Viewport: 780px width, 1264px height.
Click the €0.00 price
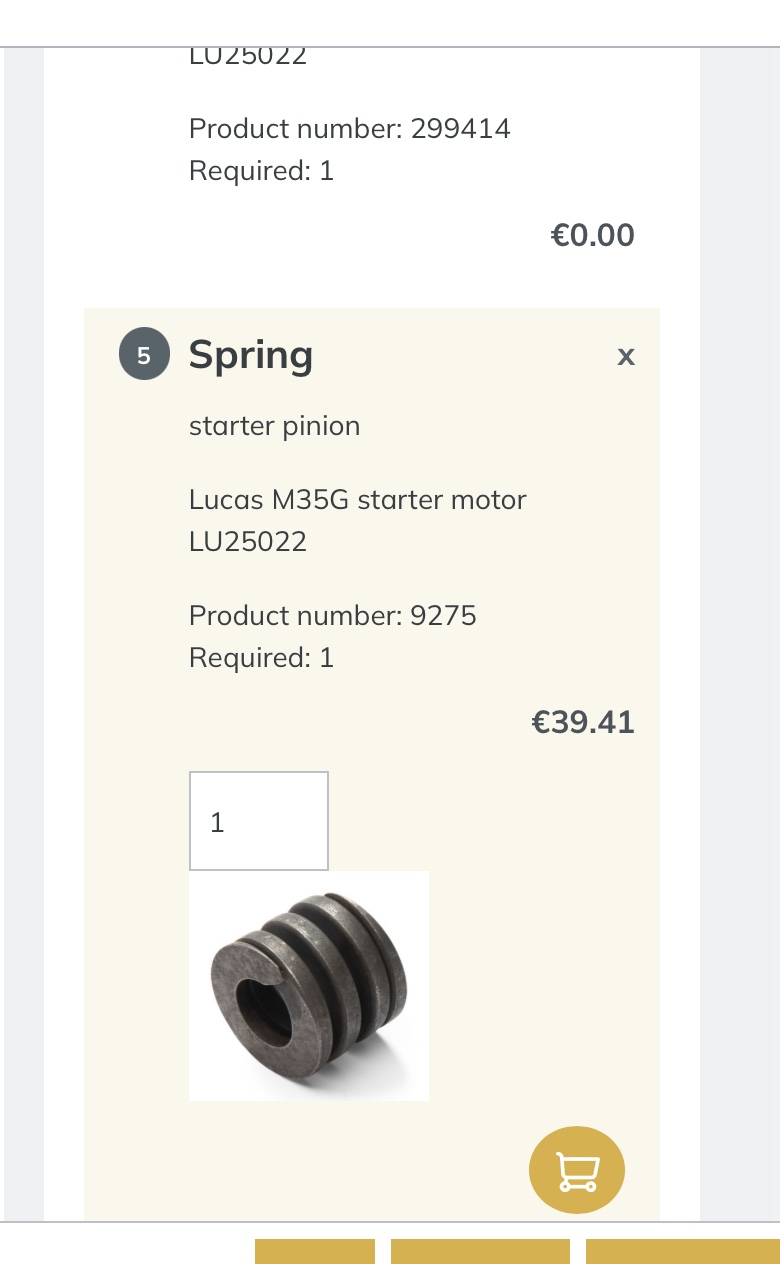593,235
